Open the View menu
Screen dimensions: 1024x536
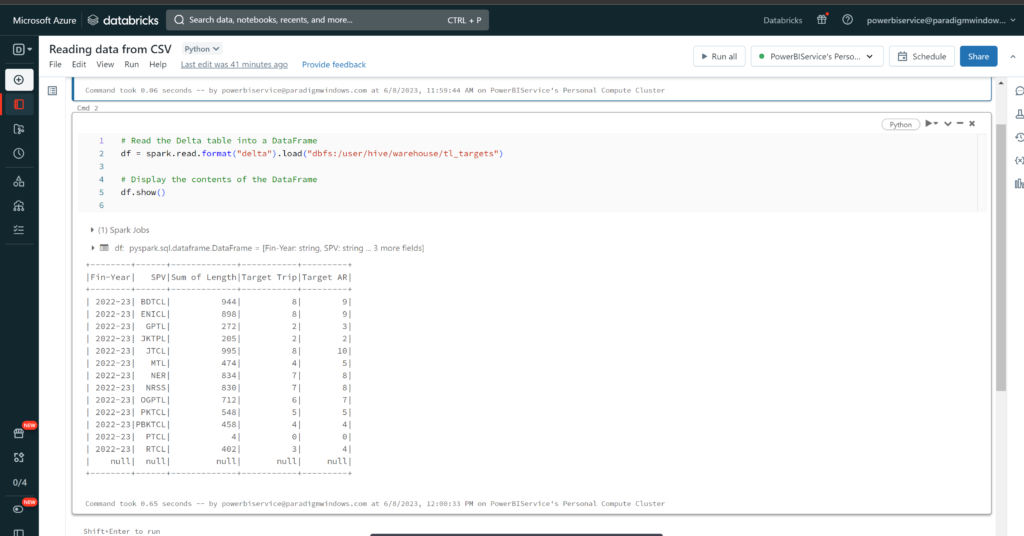(x=105, y=65)
